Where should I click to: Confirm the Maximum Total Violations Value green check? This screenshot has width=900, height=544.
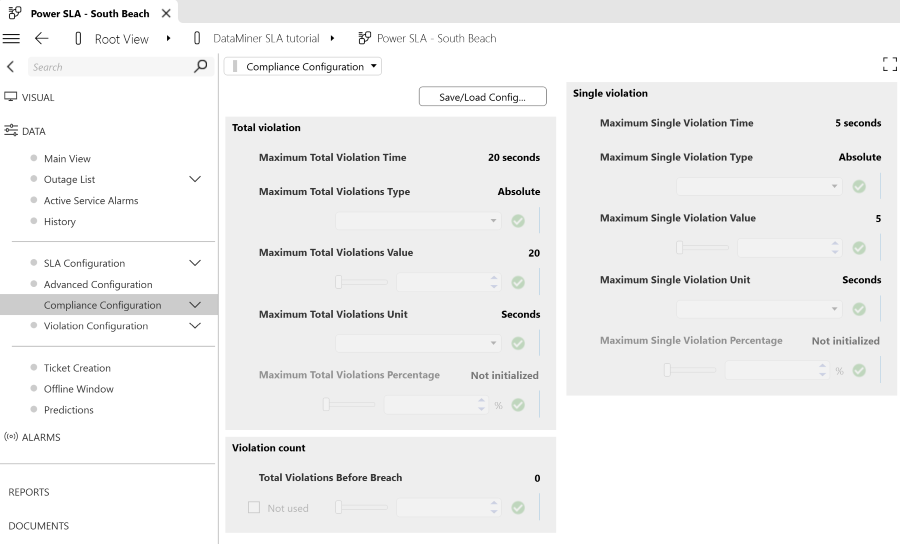pos(518,282)
